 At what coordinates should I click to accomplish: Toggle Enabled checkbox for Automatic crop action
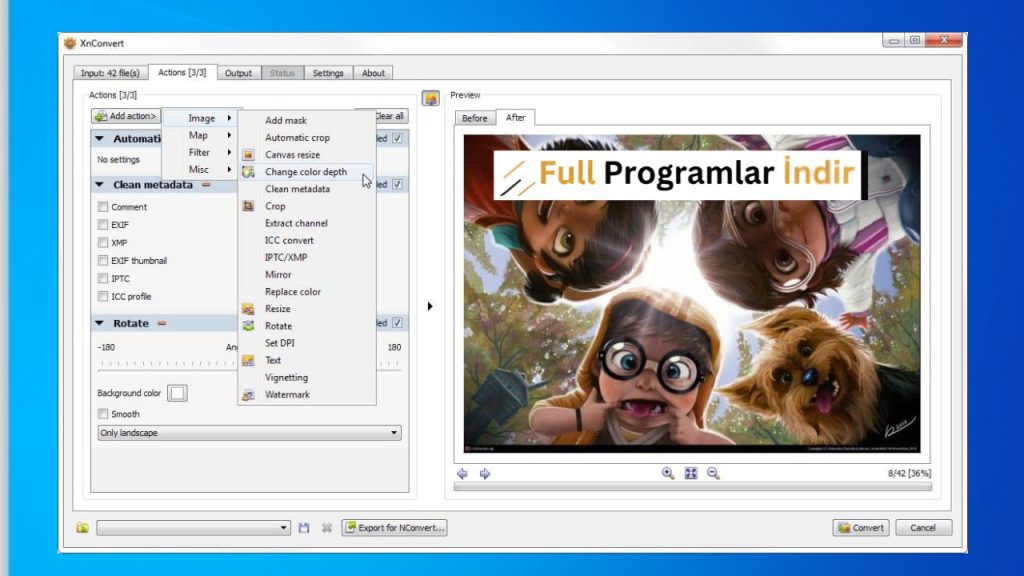397,138
